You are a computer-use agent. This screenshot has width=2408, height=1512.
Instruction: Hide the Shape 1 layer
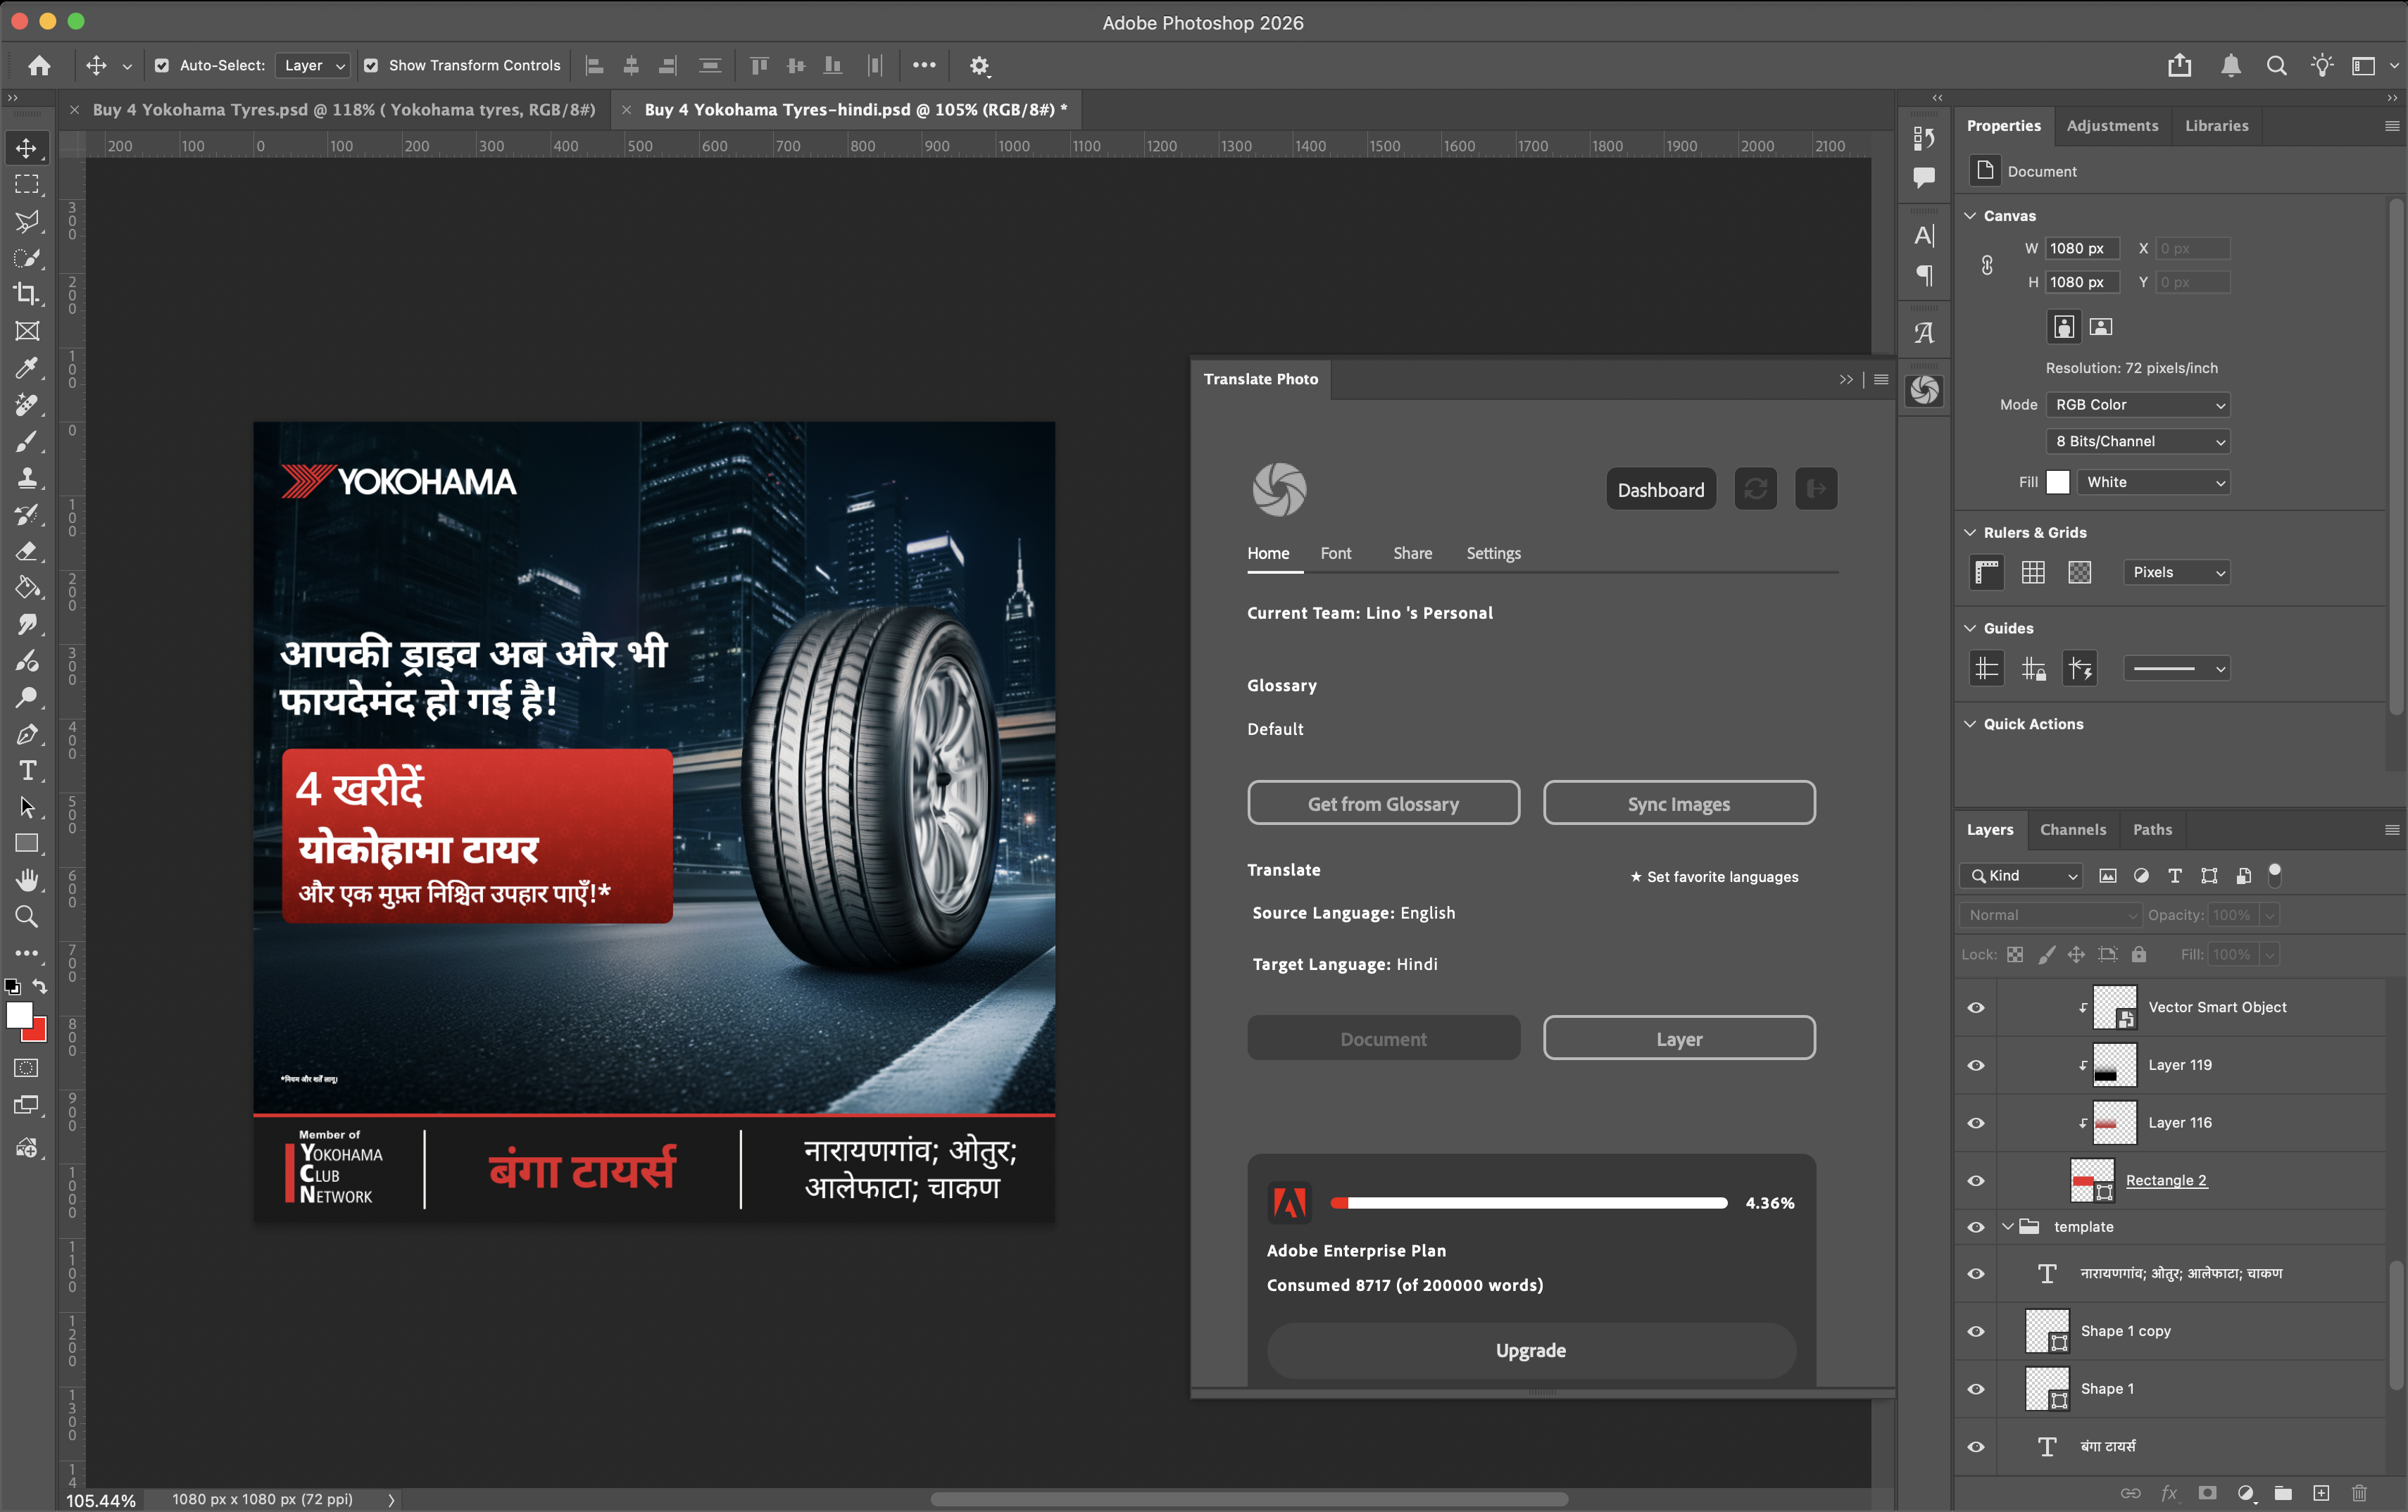pos(1976,1389)
